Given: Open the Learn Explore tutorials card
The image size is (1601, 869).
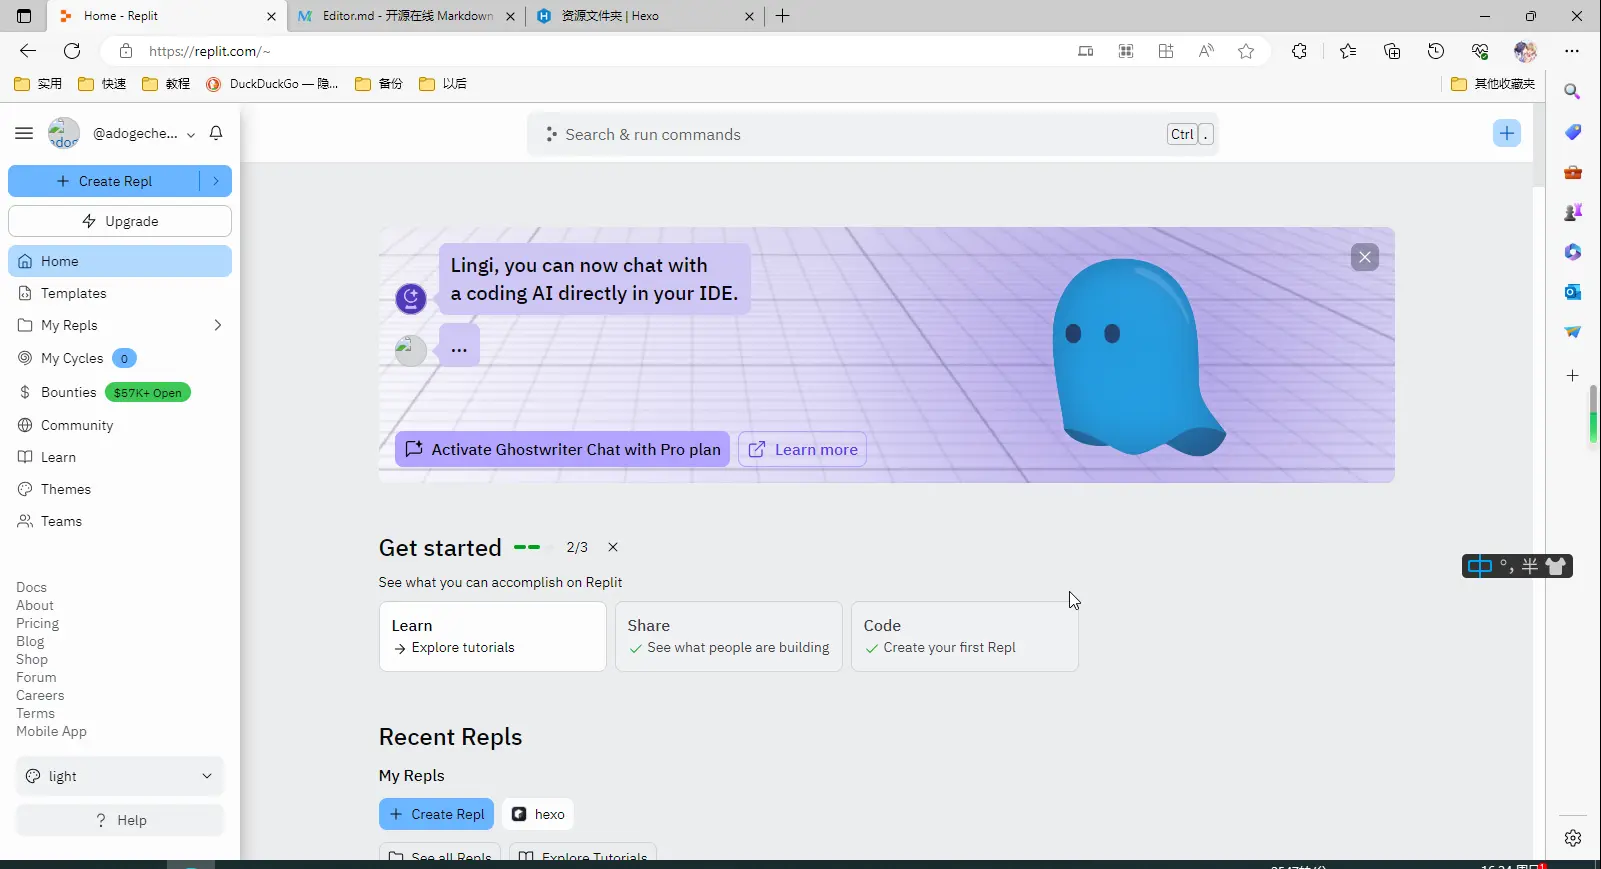Looking at the screenshot, I should pyautogui.click(x=493, y=636).
